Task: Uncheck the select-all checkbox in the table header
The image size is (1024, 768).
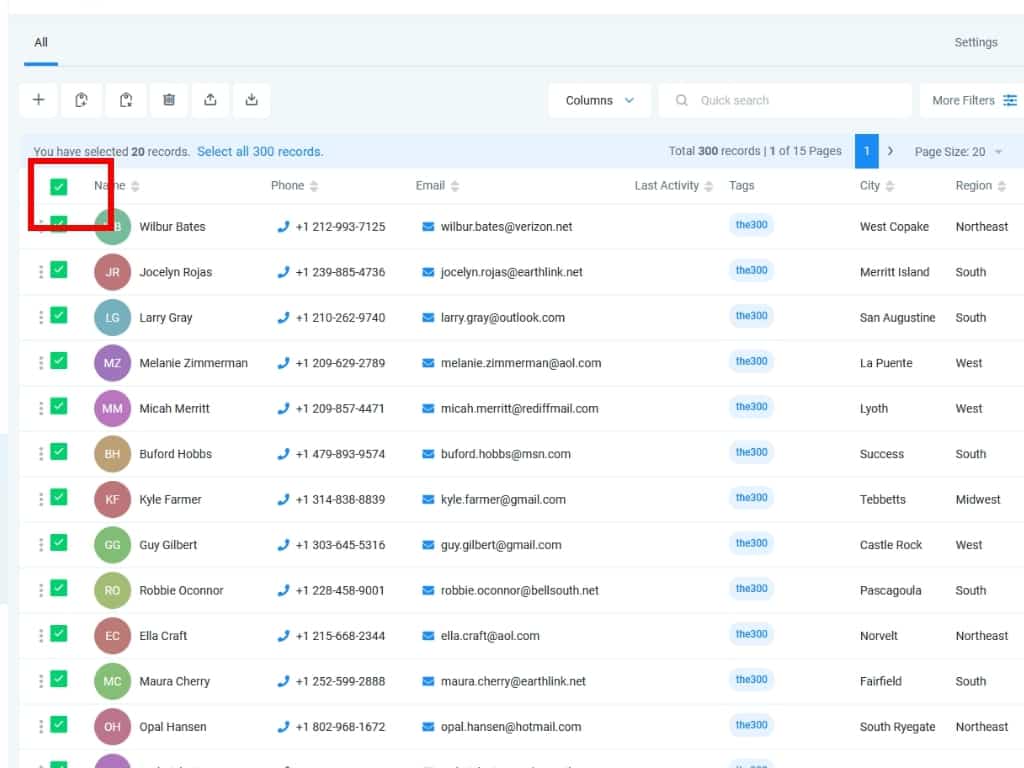Action: pos(59,187)
